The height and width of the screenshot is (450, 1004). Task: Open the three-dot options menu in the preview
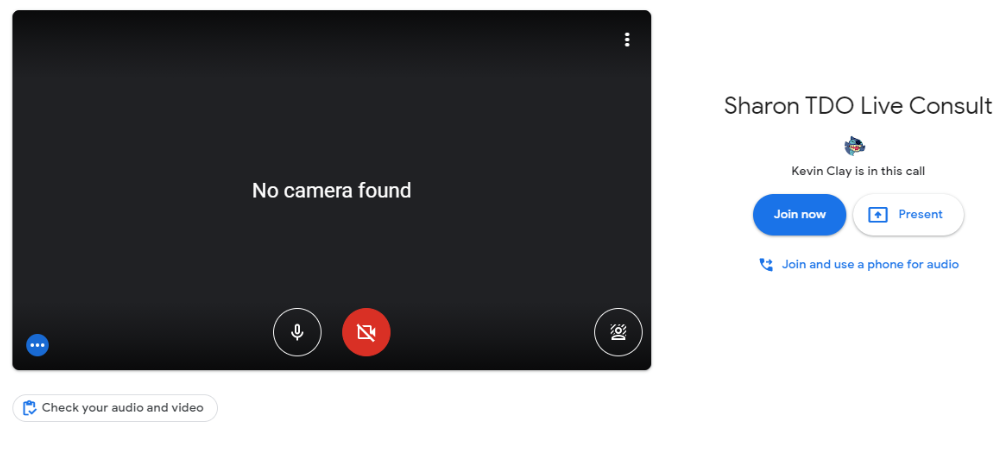click(x=627, y=40)
